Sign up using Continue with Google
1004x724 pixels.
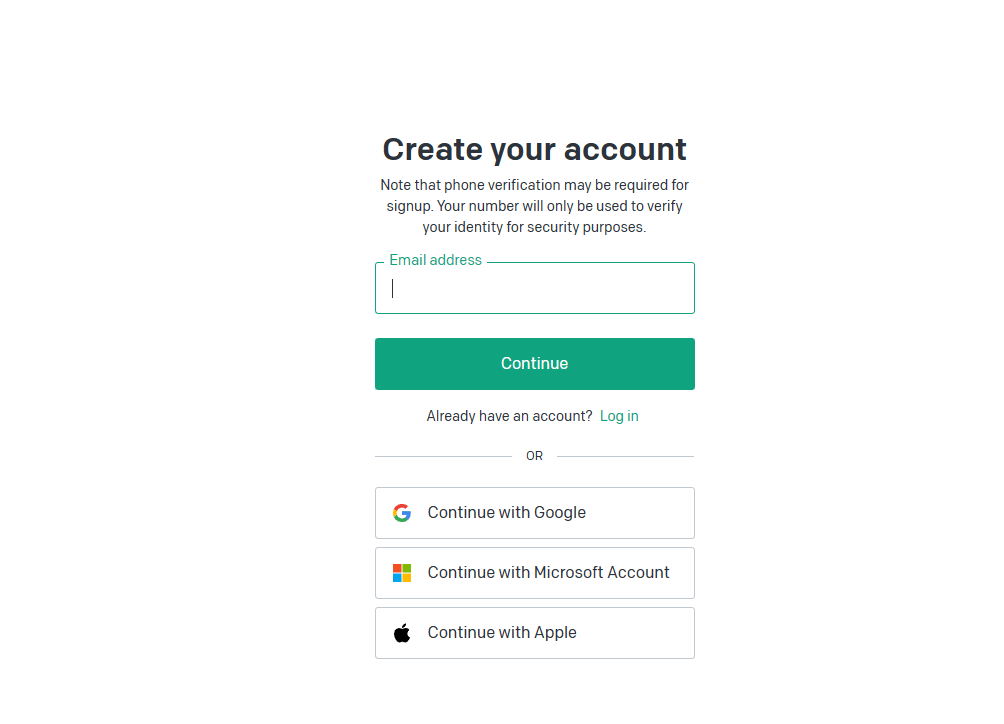tap(534, 513)
